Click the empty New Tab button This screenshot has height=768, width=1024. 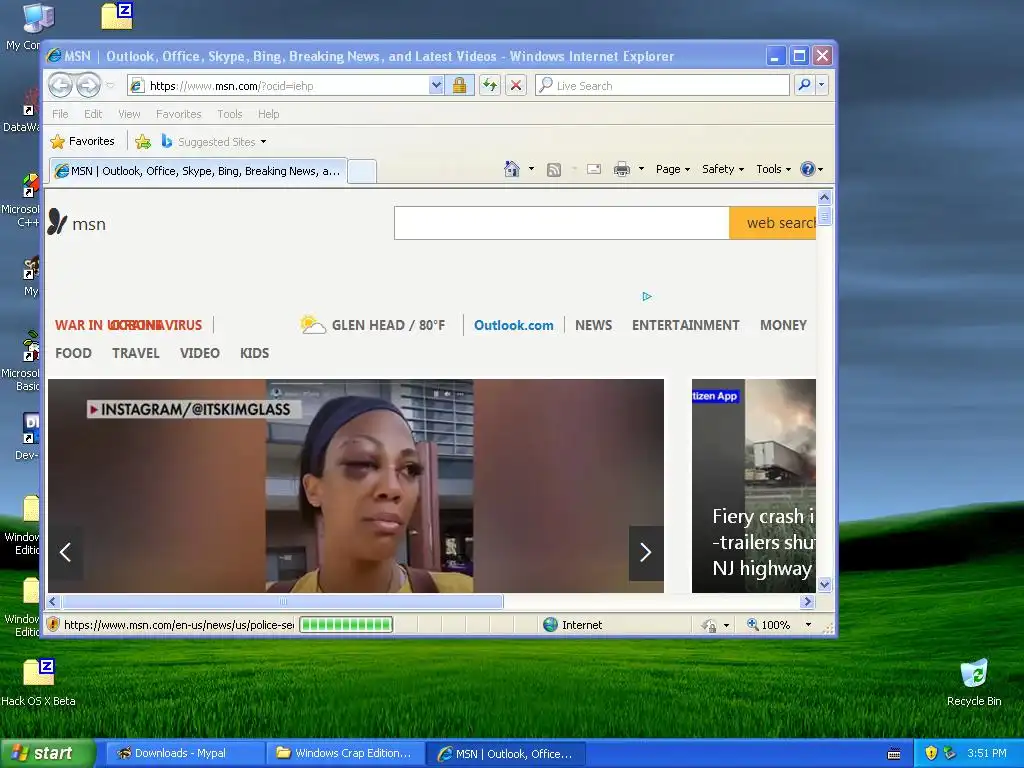tap(362, 172)
